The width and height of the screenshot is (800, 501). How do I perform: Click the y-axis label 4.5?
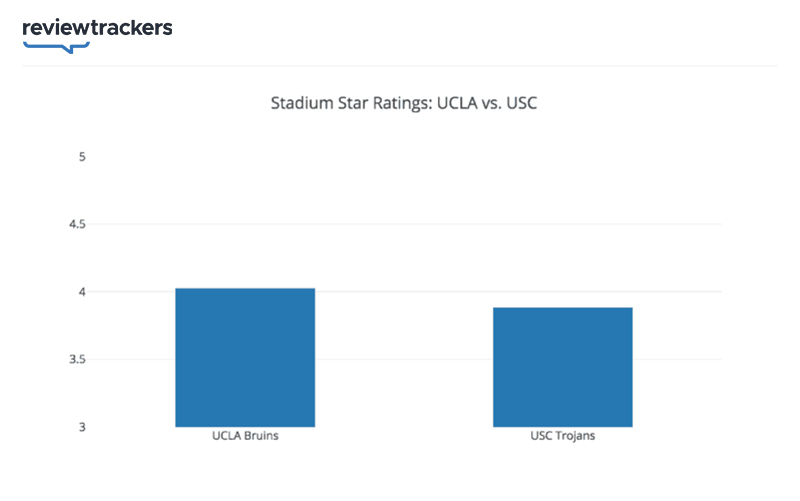click(x=77, y=224)
